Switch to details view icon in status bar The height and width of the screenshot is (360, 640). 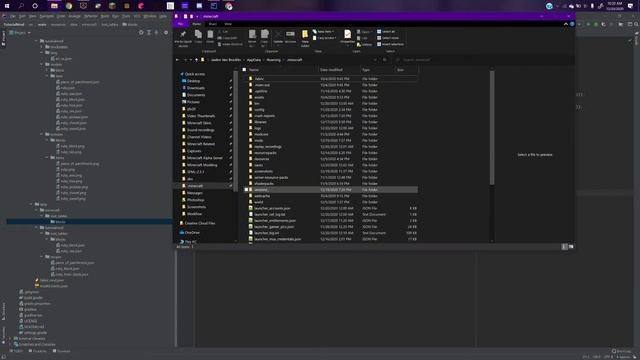pos(564,247)
